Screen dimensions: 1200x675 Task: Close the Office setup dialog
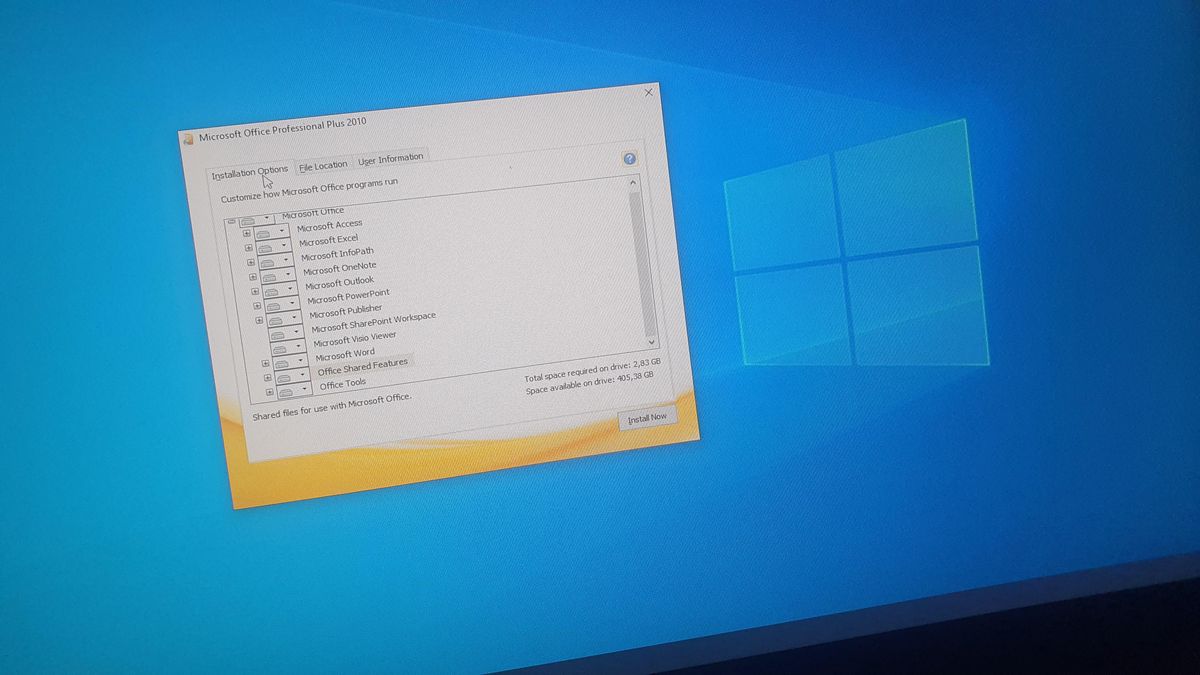tap(648, 92)
